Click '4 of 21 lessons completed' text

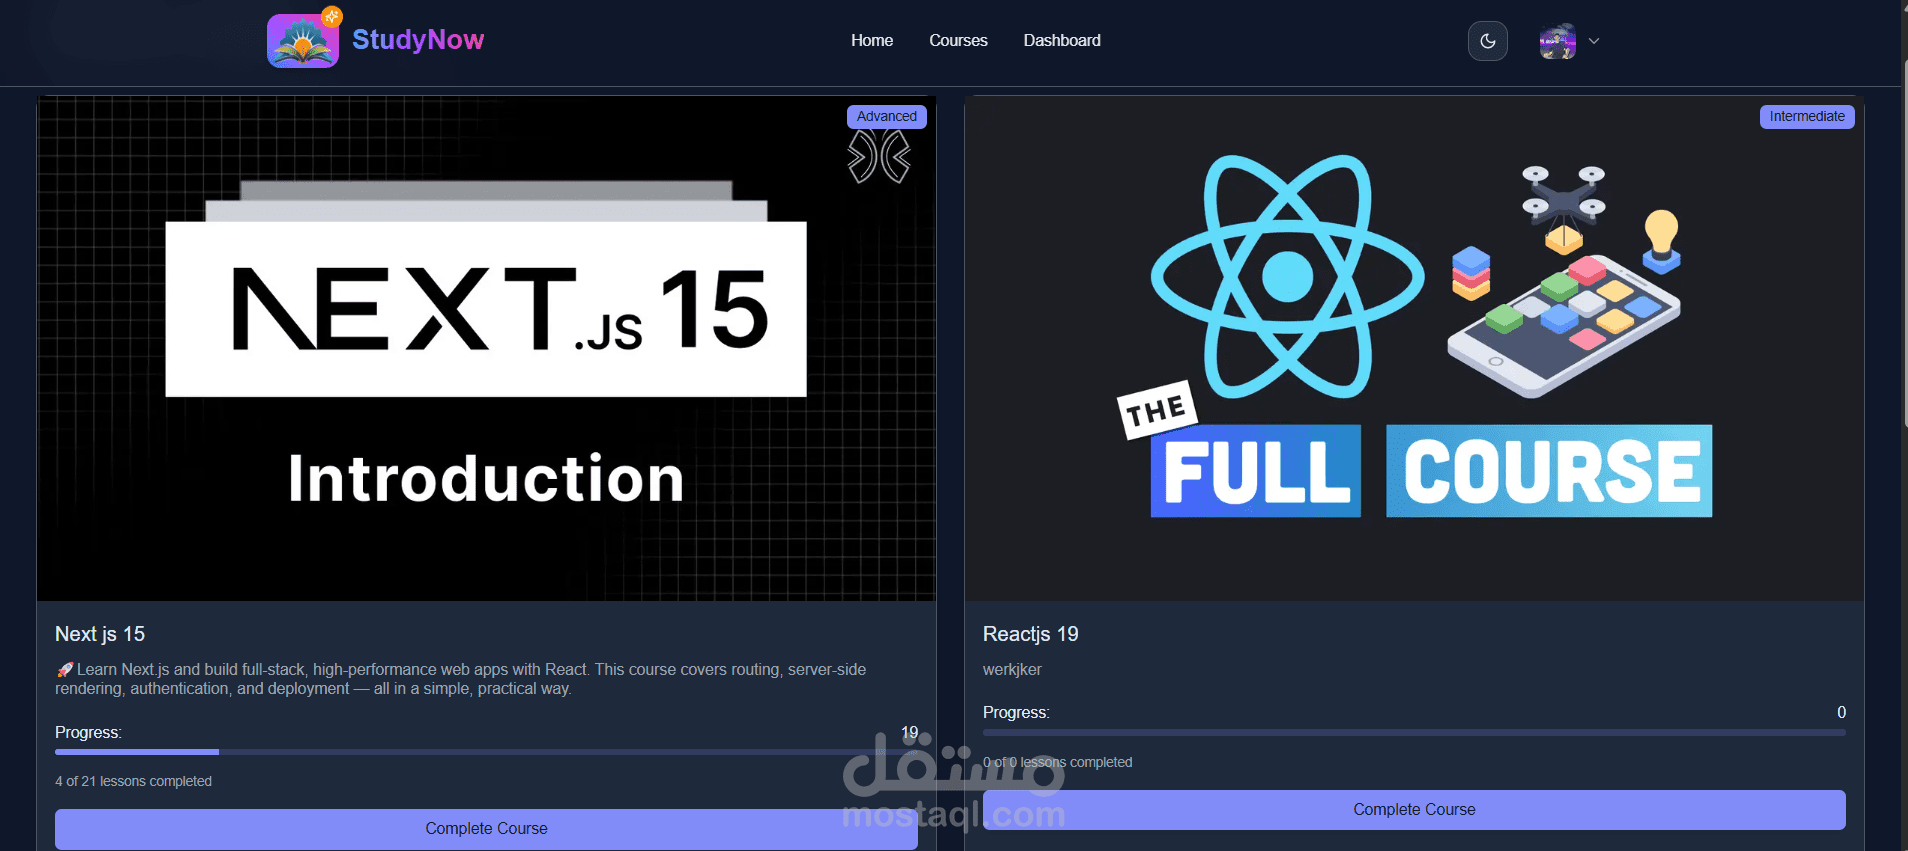tap(133, 781)
